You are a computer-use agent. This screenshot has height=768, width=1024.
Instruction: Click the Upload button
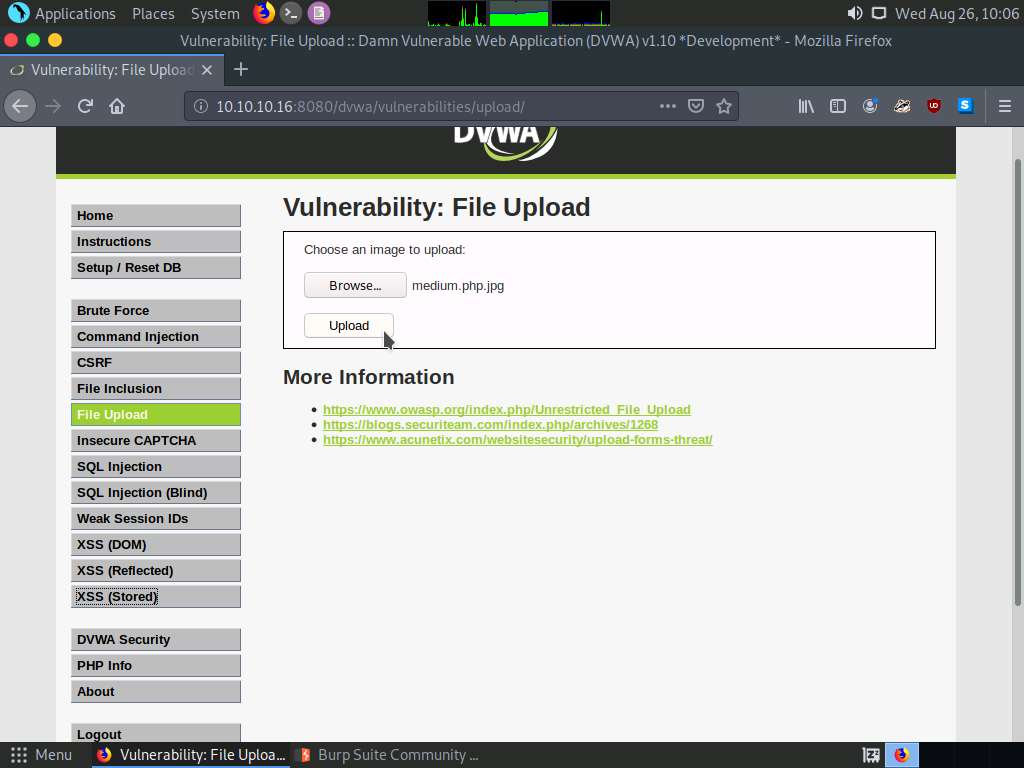(x=348, y=325)
